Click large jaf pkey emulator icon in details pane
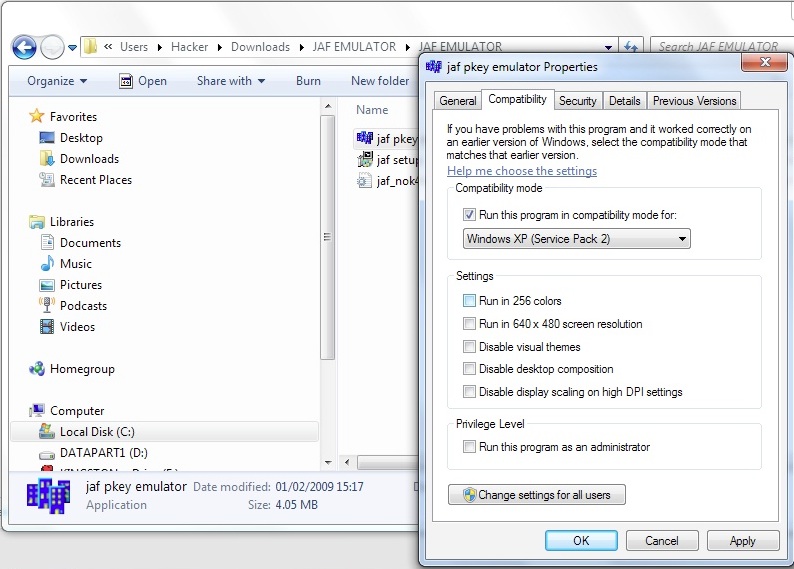 (x=48, y=496)
